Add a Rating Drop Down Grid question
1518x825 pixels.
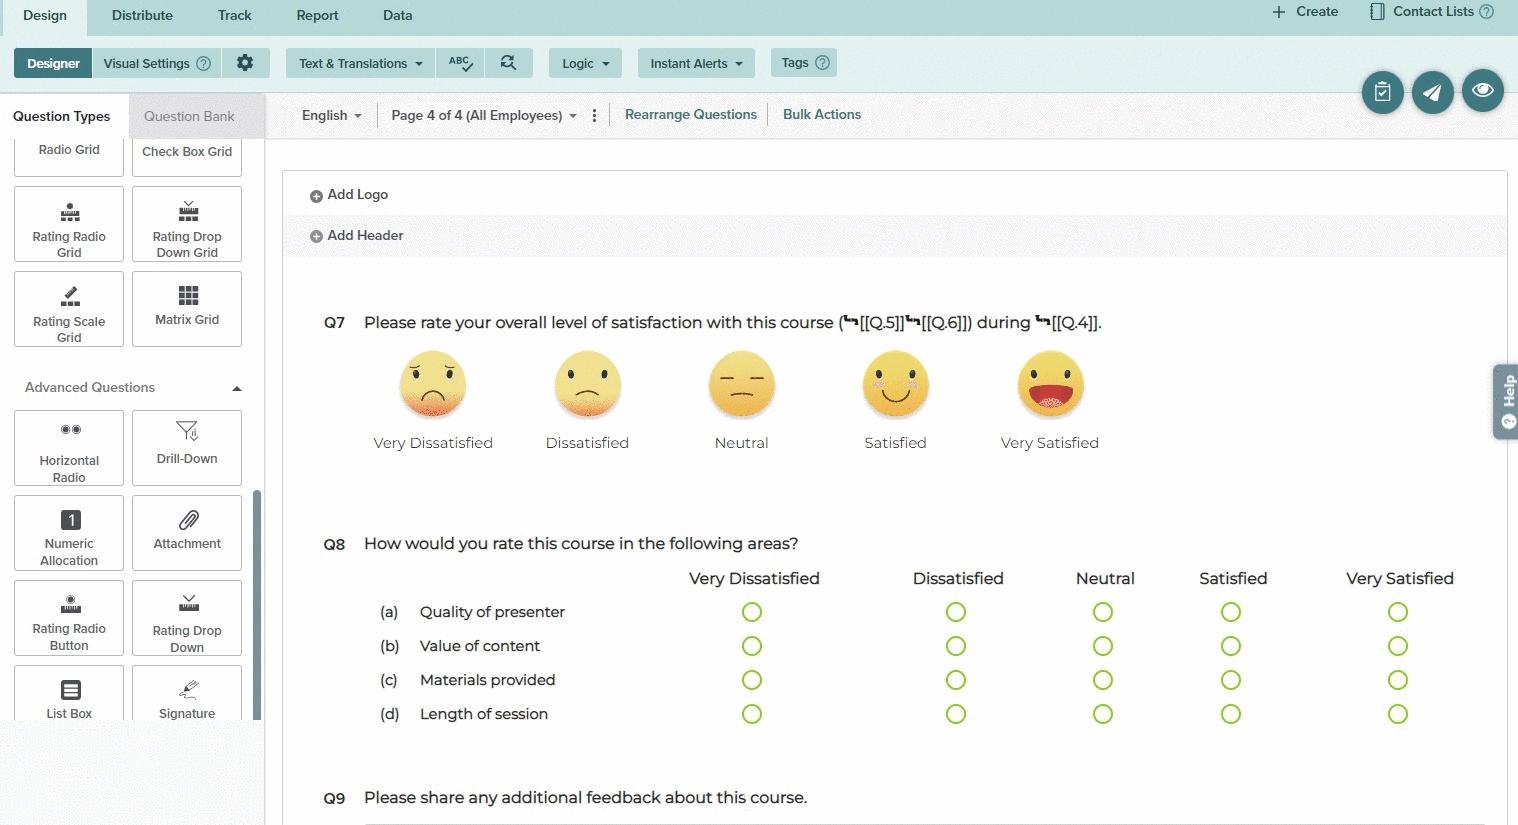pos(187,224)
